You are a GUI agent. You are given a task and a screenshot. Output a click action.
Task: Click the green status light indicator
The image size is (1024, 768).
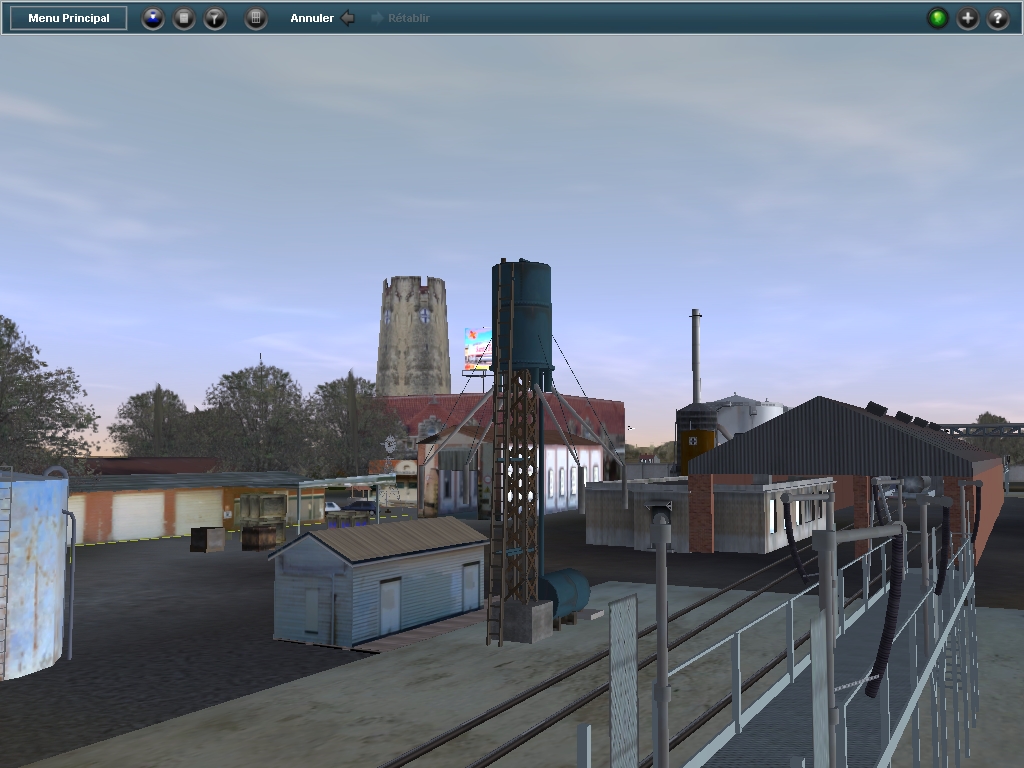(x=938, y=18)
